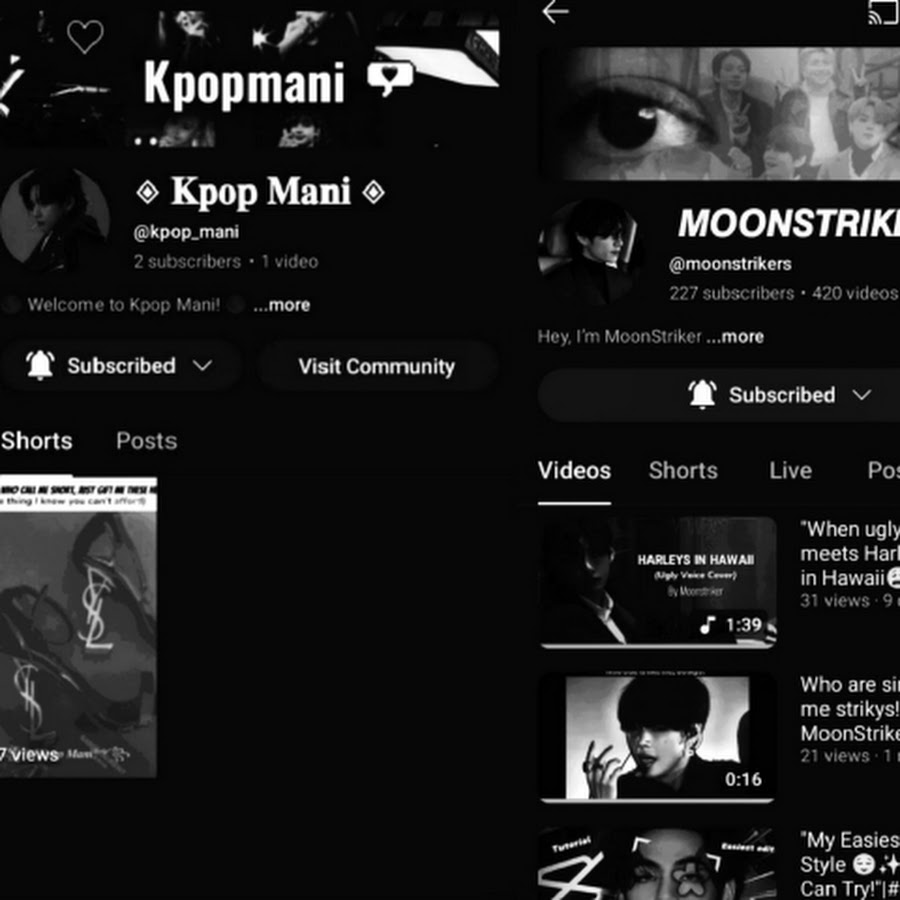Click the Kpop Mani profile avatar
900x900 pixels.
[55, 221]
